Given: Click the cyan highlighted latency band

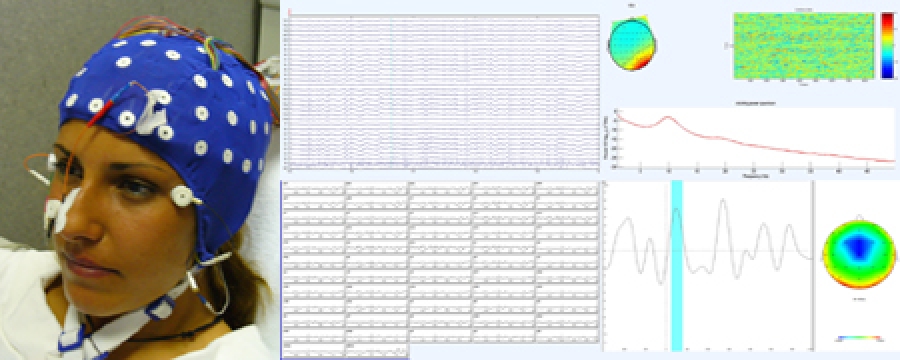Looking at the screenshot, I should tap(677, 265).
